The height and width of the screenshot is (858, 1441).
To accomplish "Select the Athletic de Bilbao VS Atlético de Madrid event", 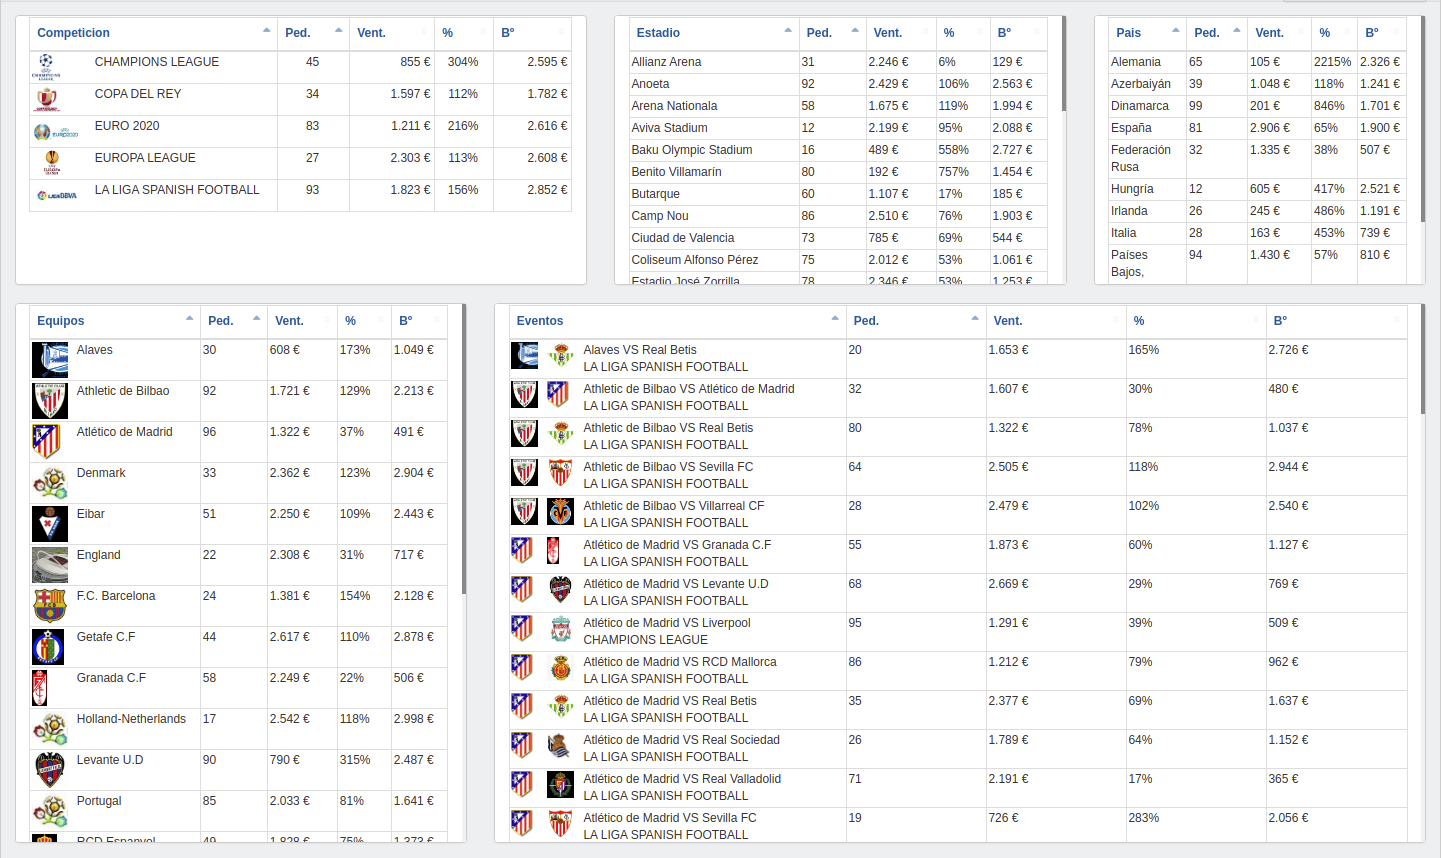I will tap(958, 398).
